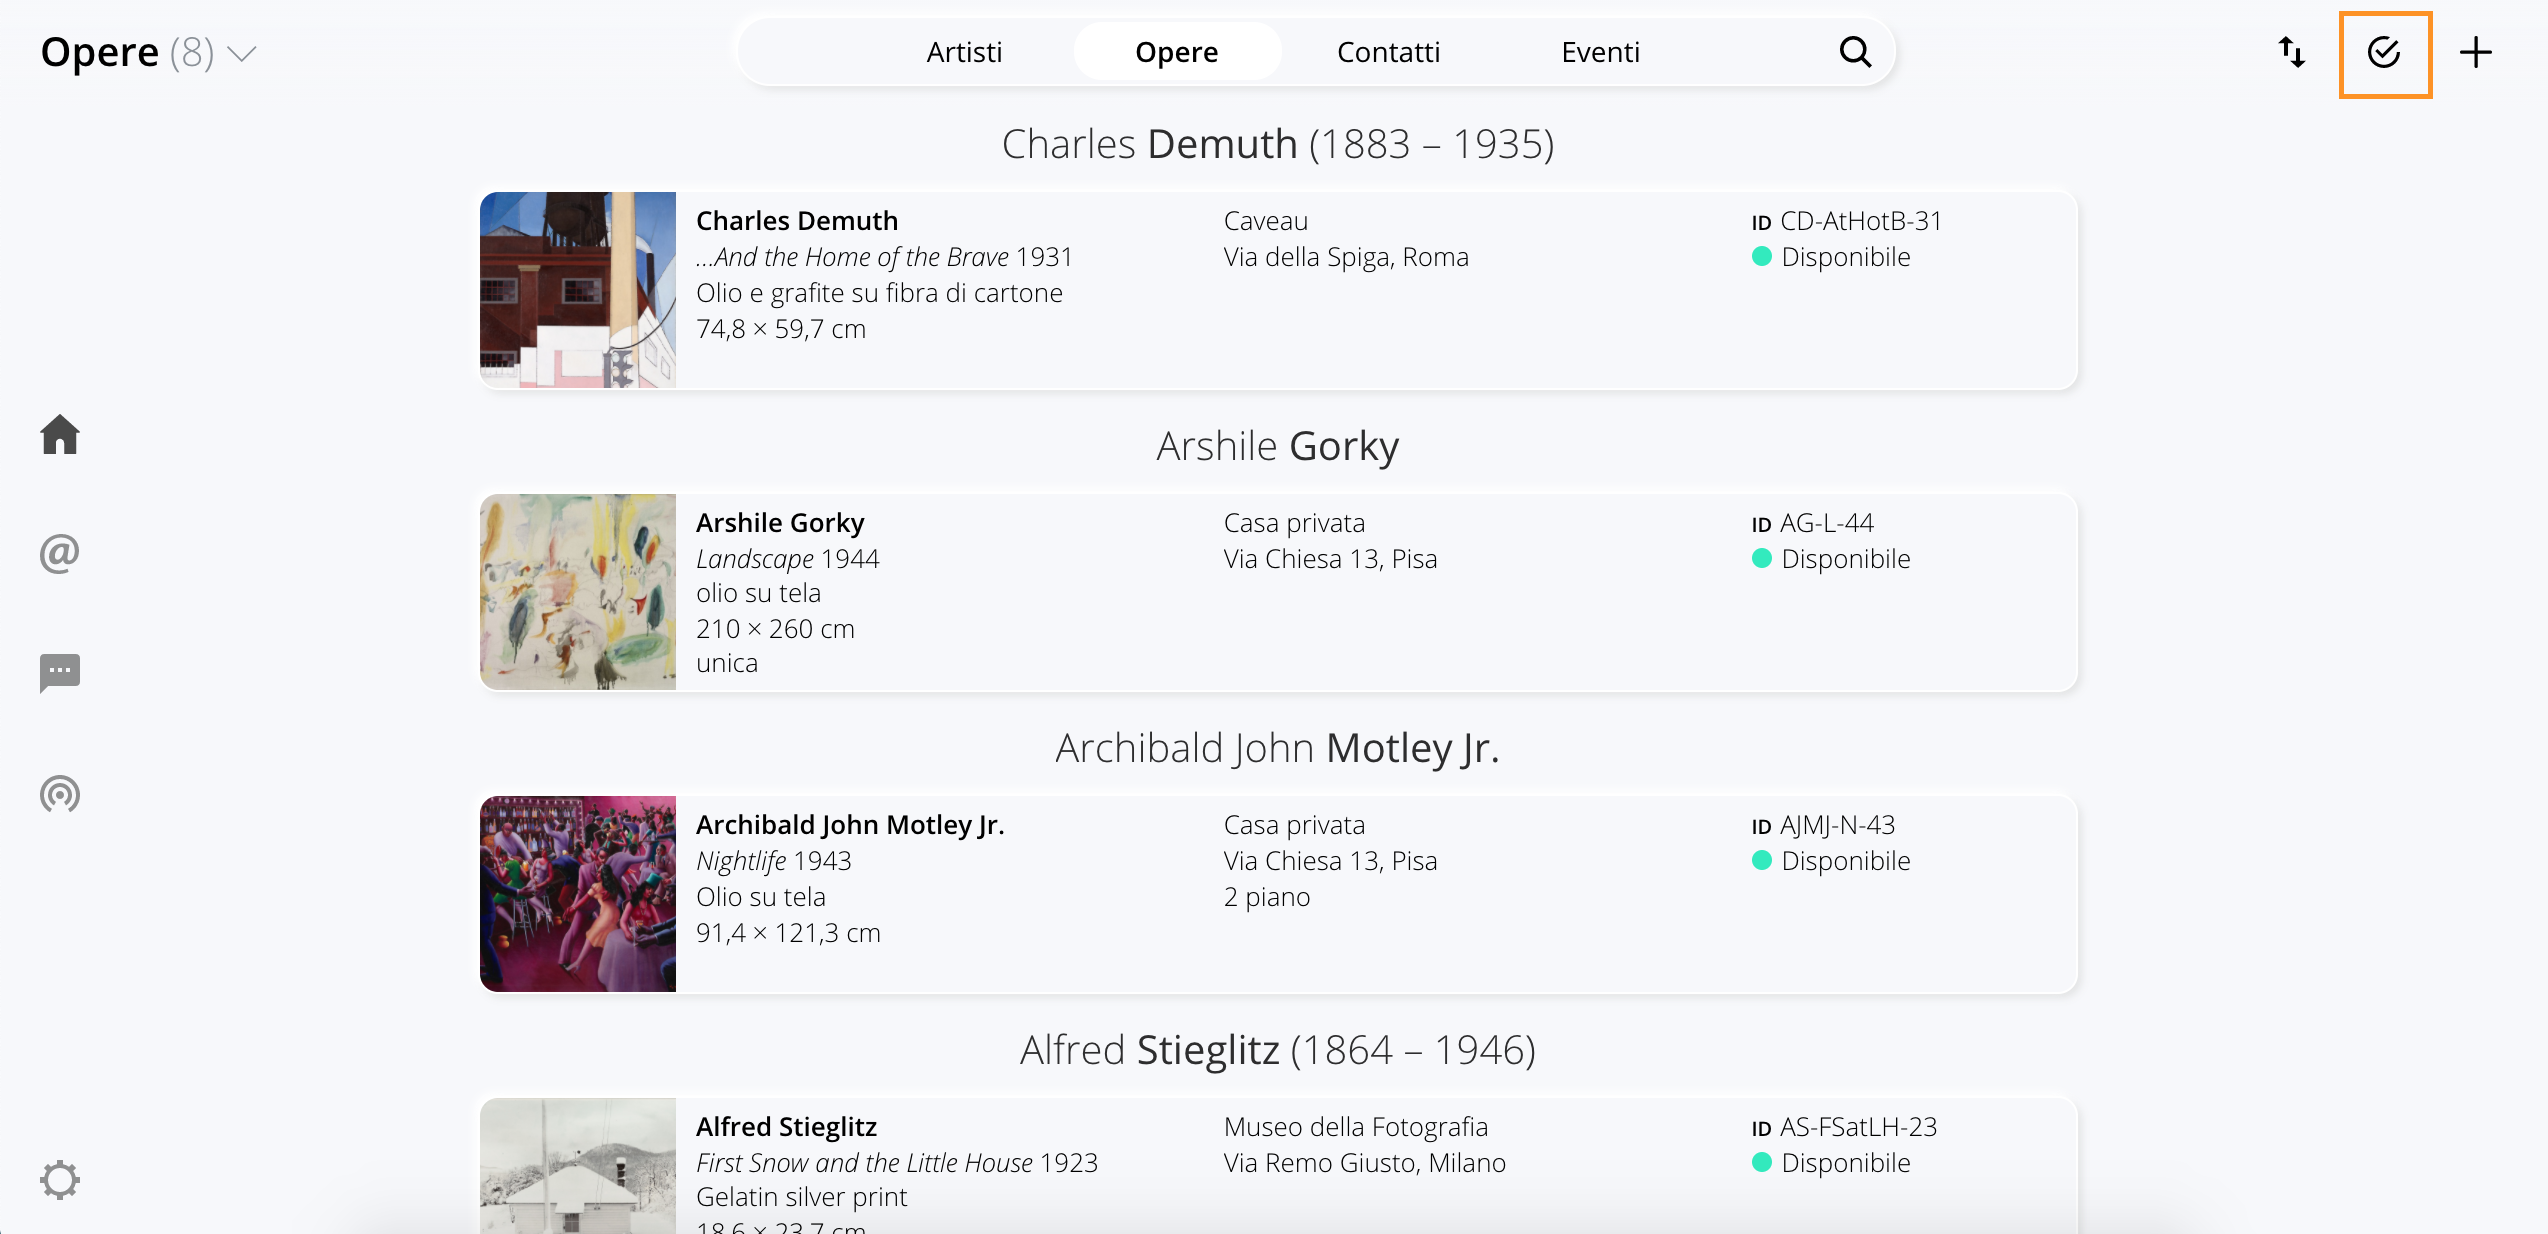Click the search magnifier icon

pos(1856,52)
